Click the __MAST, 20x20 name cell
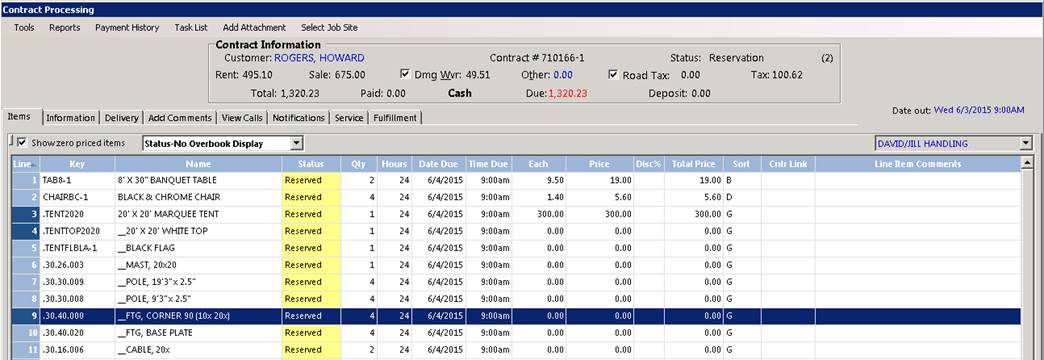The height and width of the screenshot is (360, 1044). click(198, 265)
